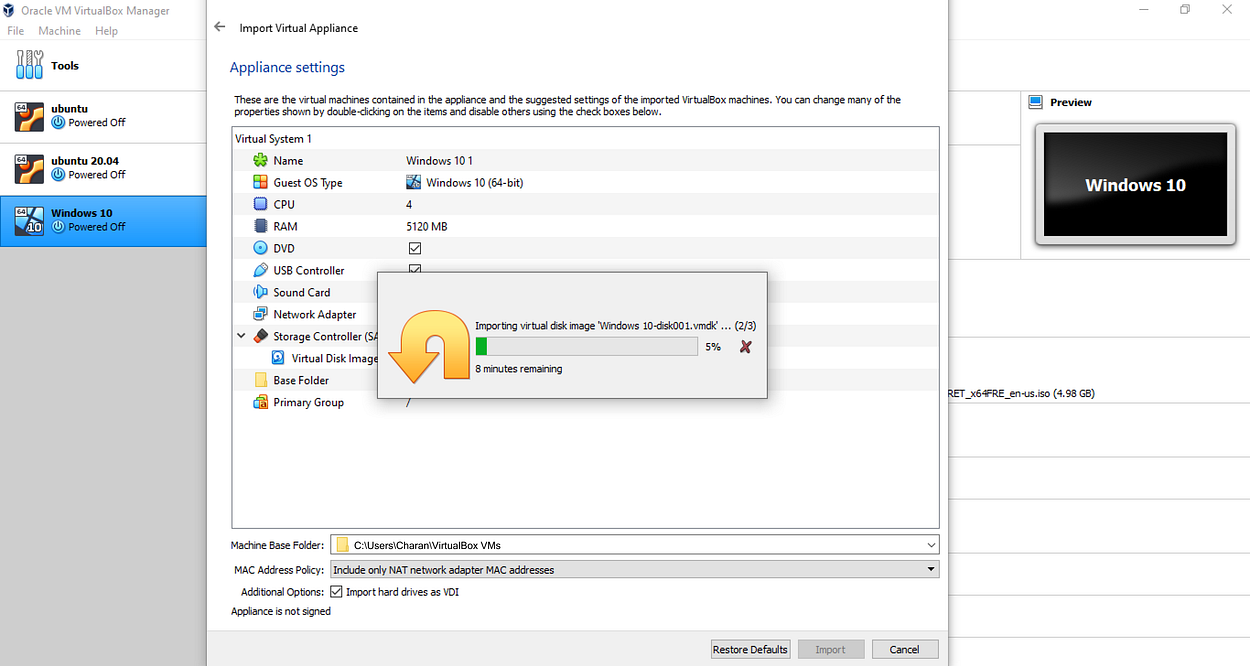The width and height of the screenshot is (1250, 666).
Task: Click the Restore Defaults button
Action: pyautogui.click(x=750, y=649)
